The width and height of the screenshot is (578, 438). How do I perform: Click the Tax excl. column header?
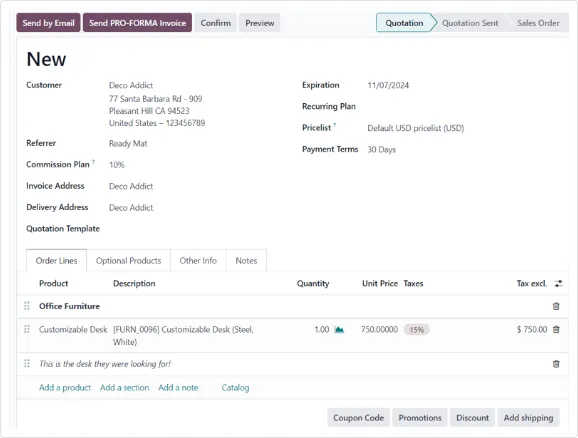click(532, 284)
